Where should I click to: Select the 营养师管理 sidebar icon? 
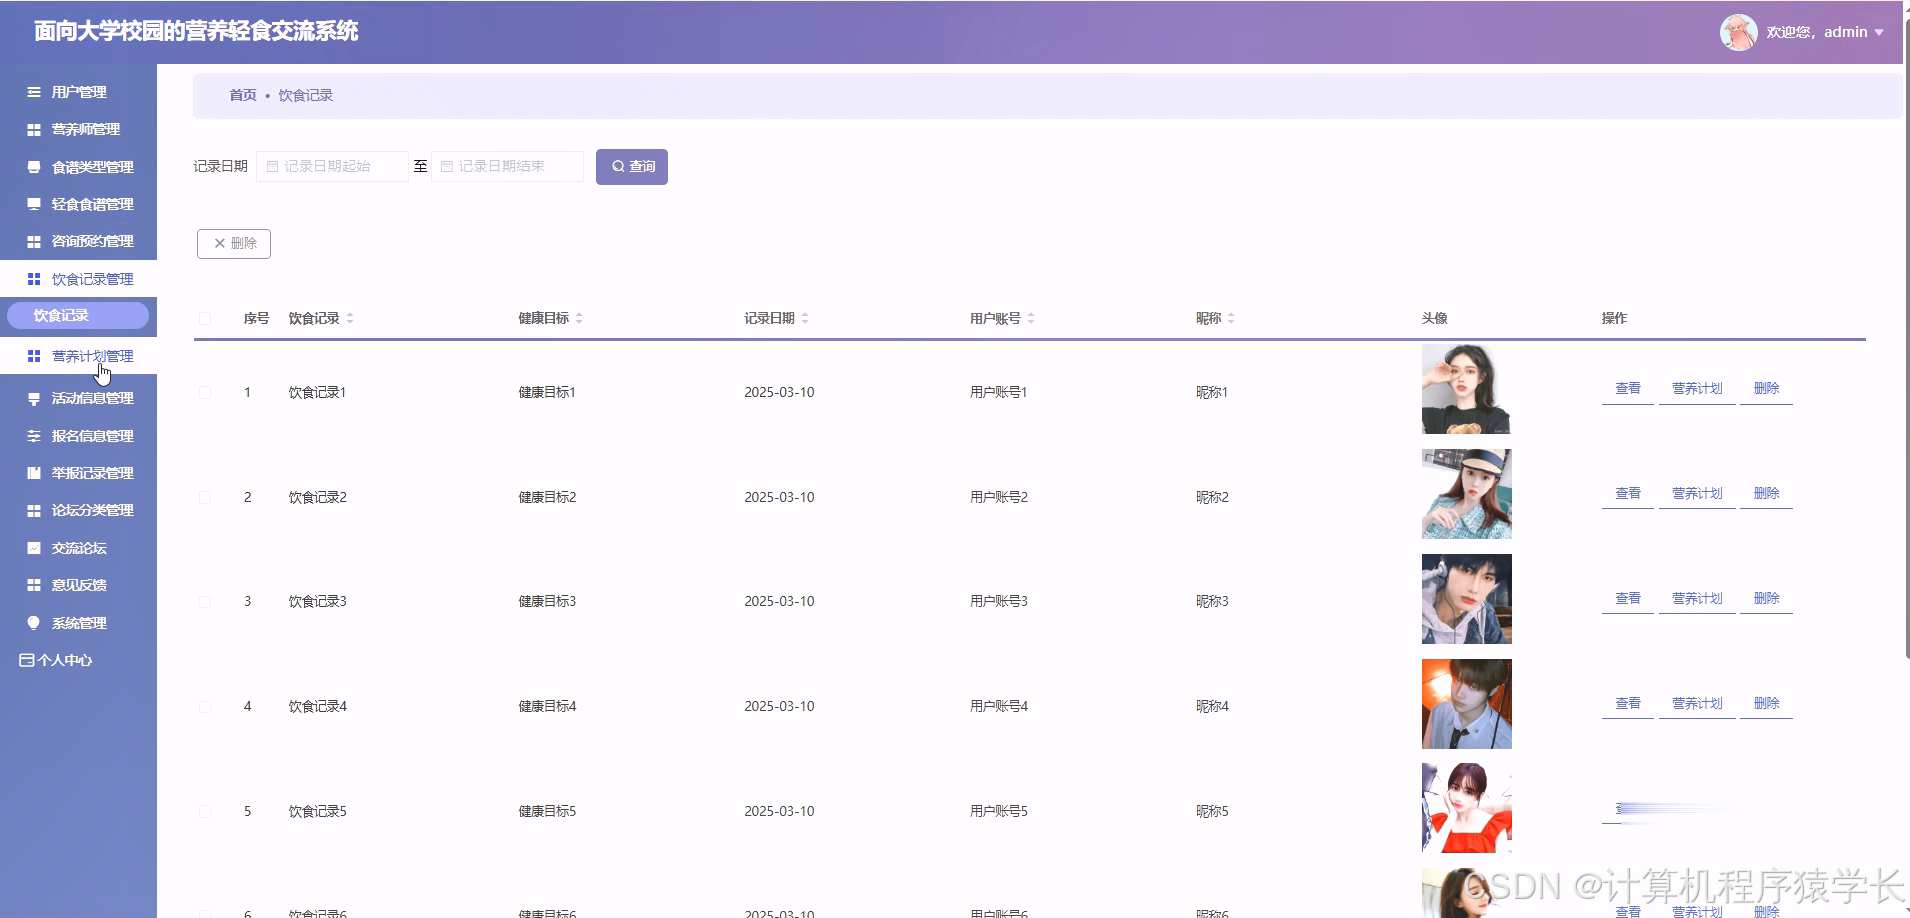pyautogui.click(x=32, y=129)
